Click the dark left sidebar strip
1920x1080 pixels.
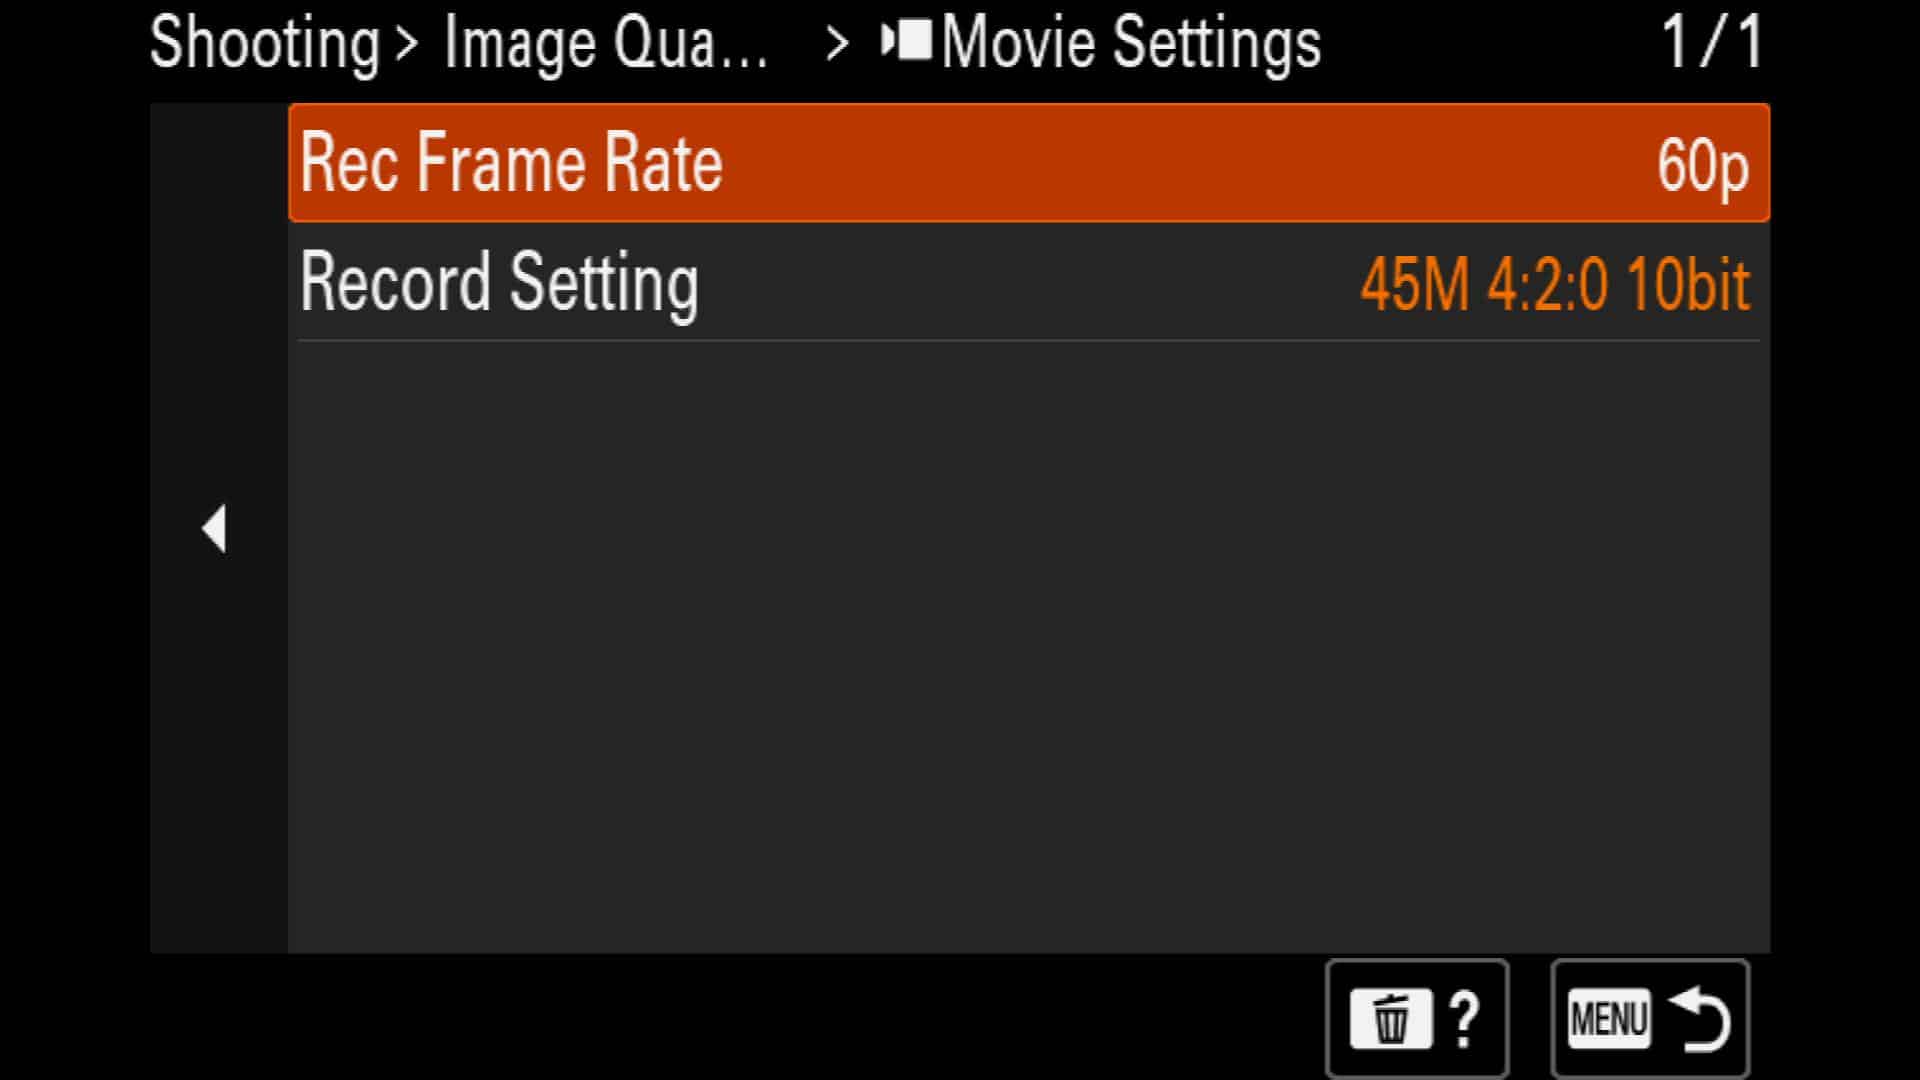[x=219, y=528]
